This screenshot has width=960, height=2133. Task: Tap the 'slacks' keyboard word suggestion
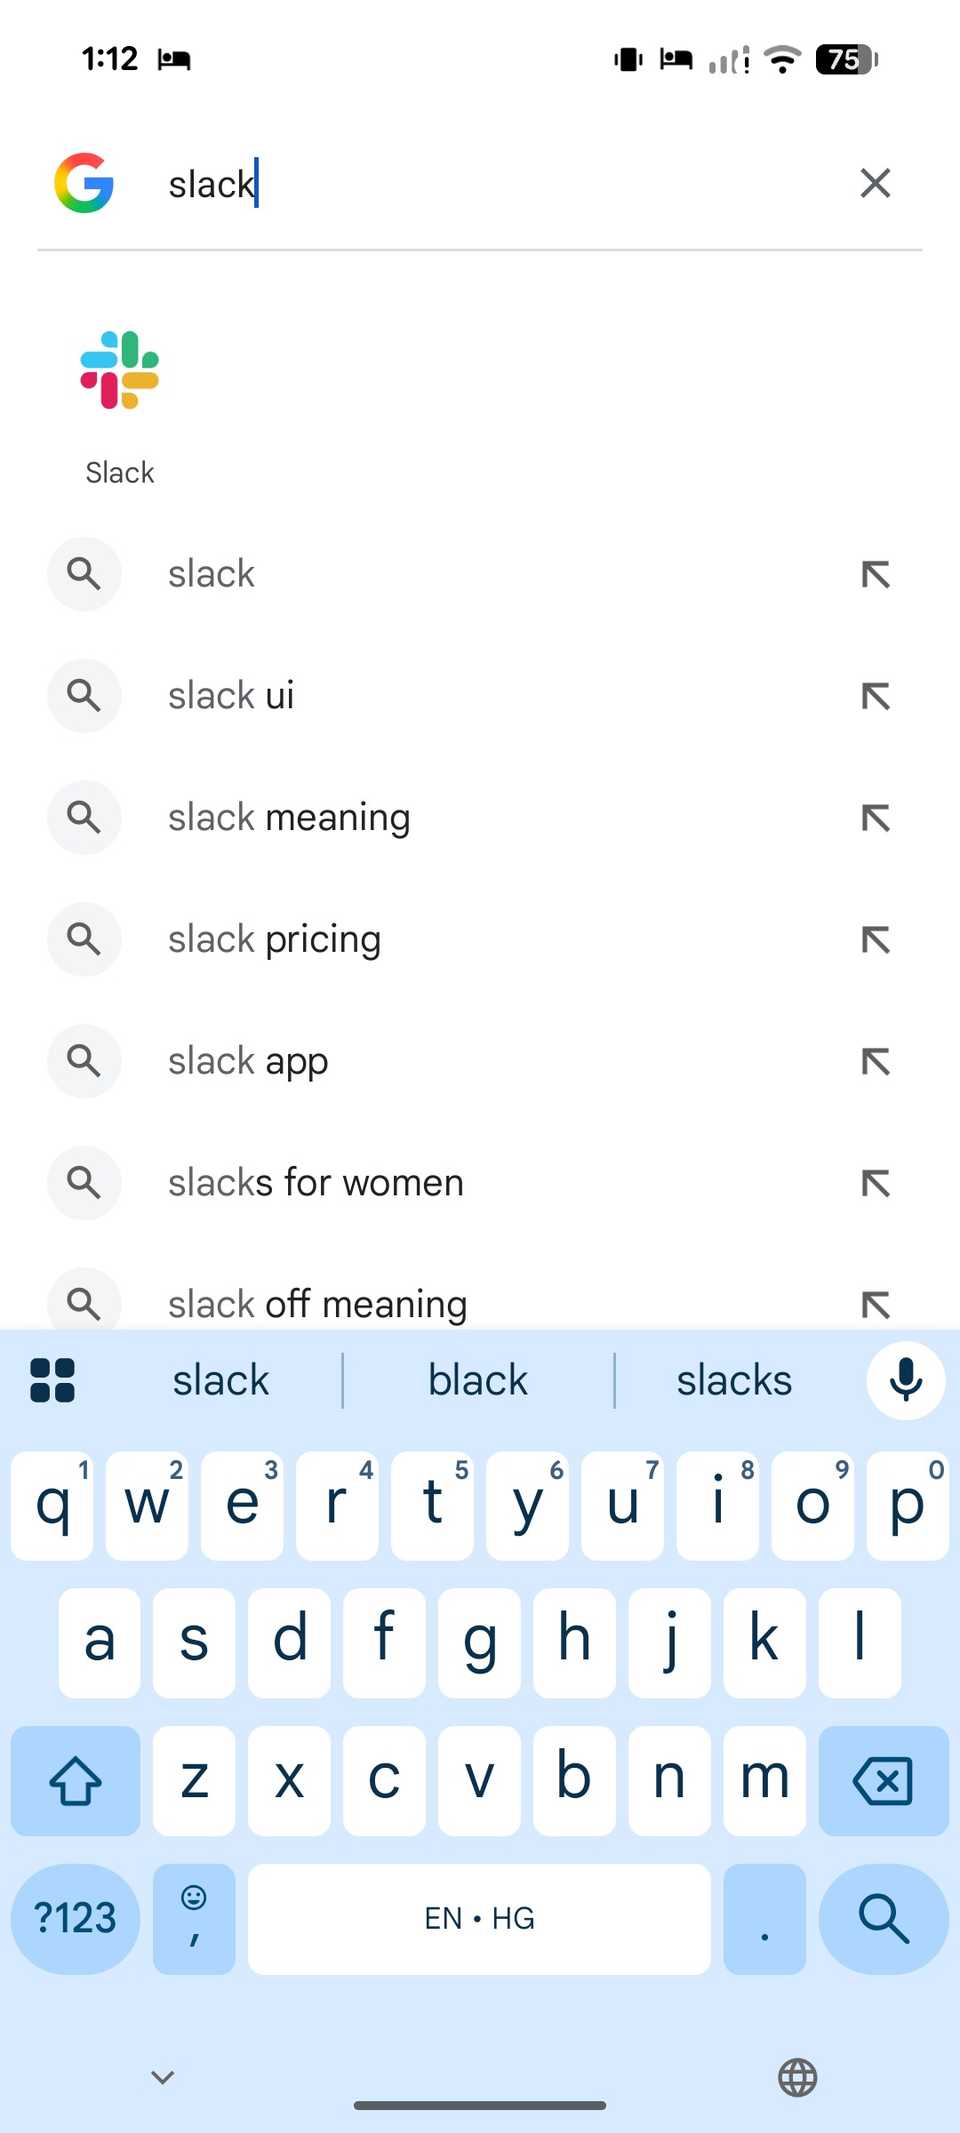coord(734,1380)
